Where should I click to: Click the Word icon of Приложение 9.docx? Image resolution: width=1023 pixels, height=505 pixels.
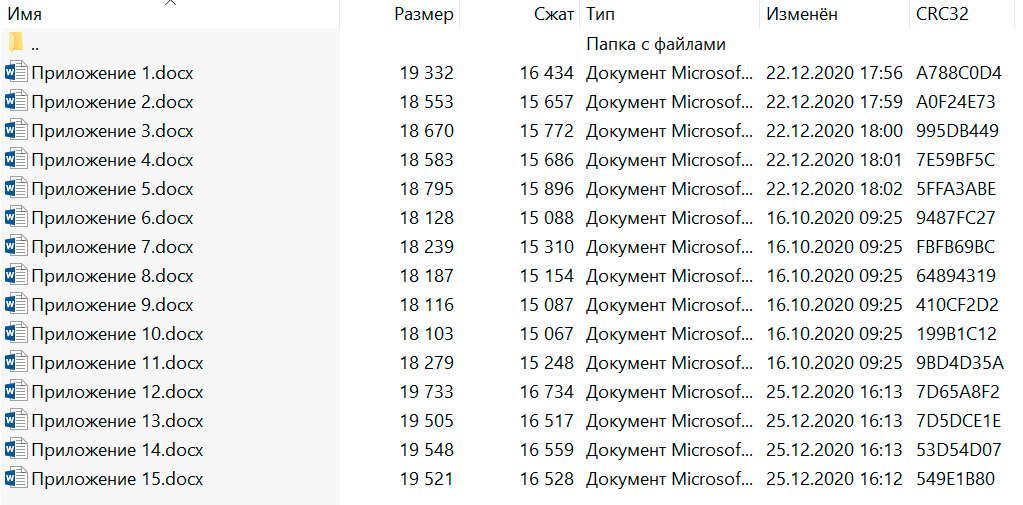(x=16, y=305)
